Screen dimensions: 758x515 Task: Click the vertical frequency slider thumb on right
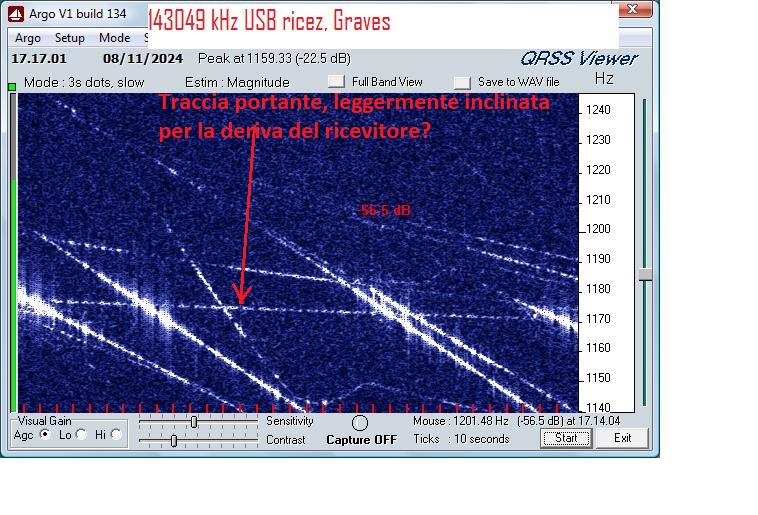645,275
